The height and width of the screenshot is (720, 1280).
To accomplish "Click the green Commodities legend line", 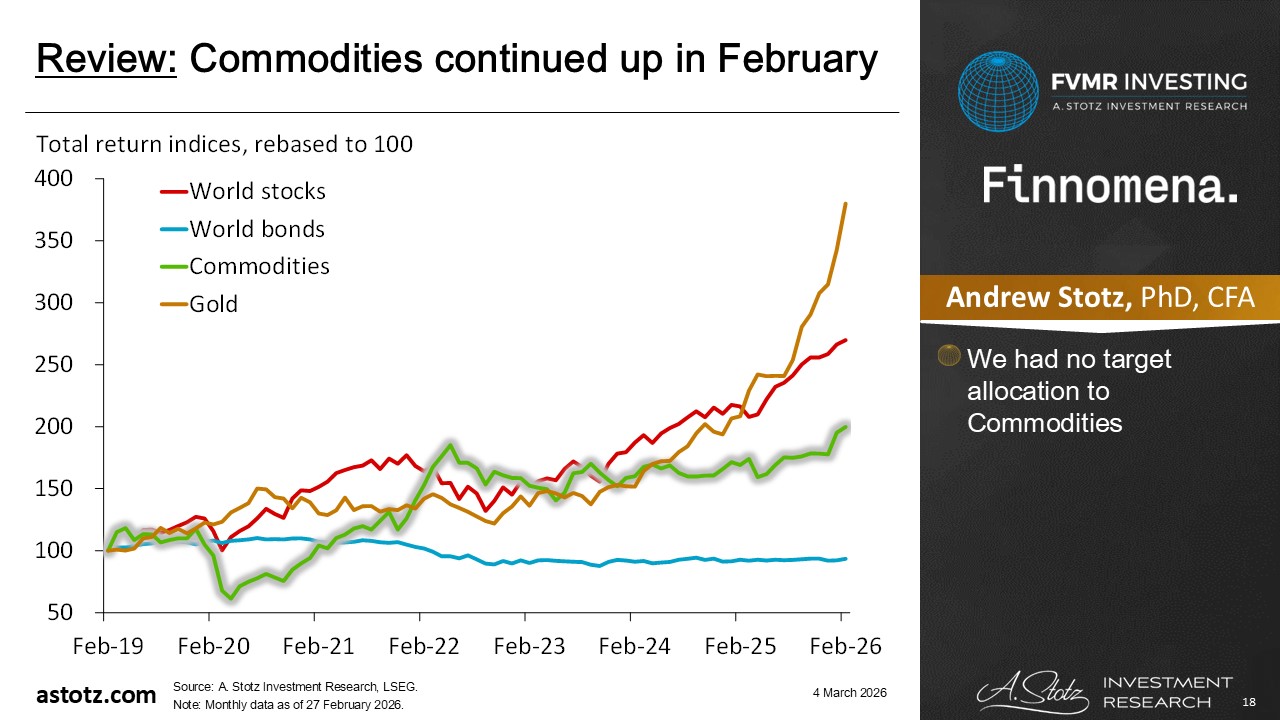I will coord(172,266).
